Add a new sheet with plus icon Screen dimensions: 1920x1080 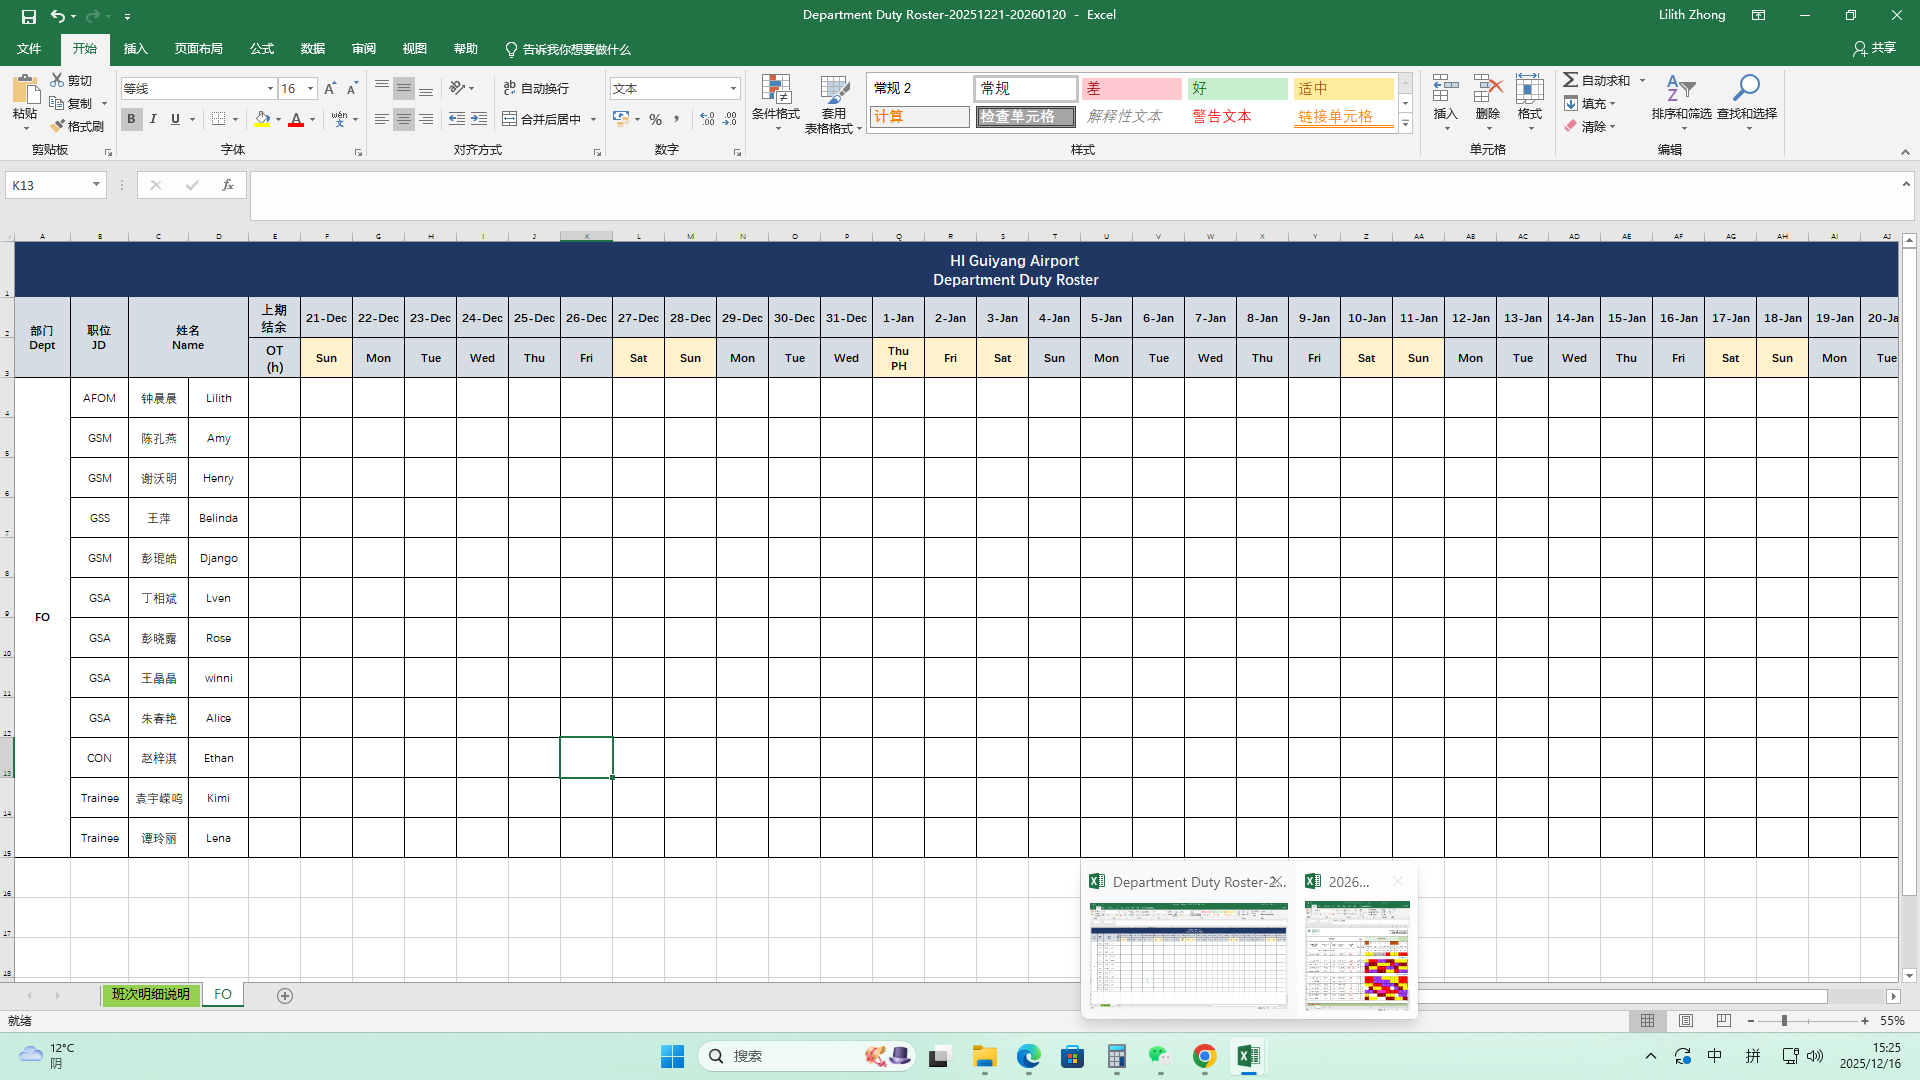tap(285, 995)
